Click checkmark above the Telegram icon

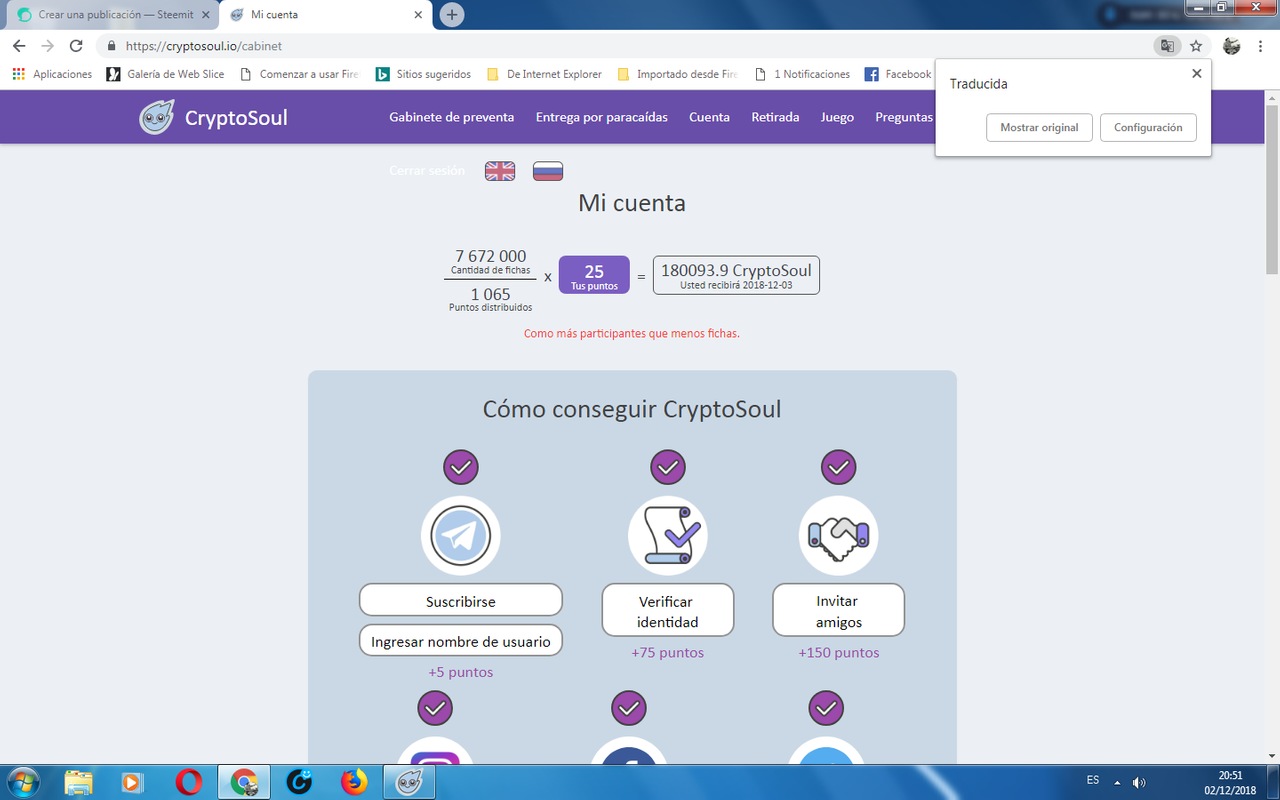(461, 467)
